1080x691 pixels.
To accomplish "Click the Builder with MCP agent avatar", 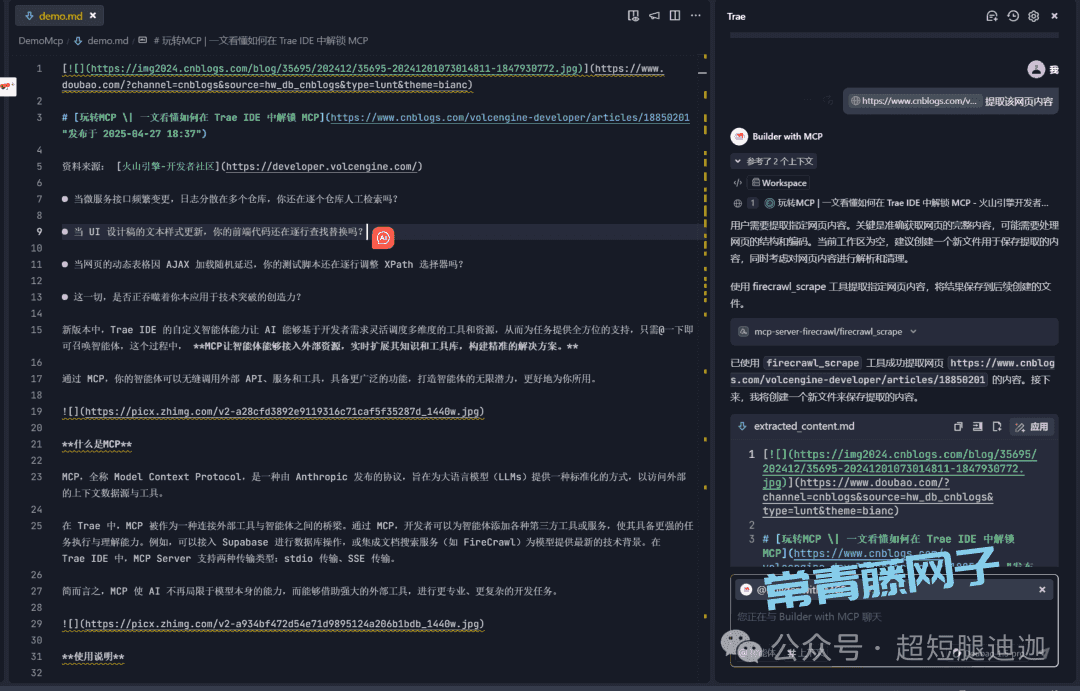I will (x=739, y=136).
